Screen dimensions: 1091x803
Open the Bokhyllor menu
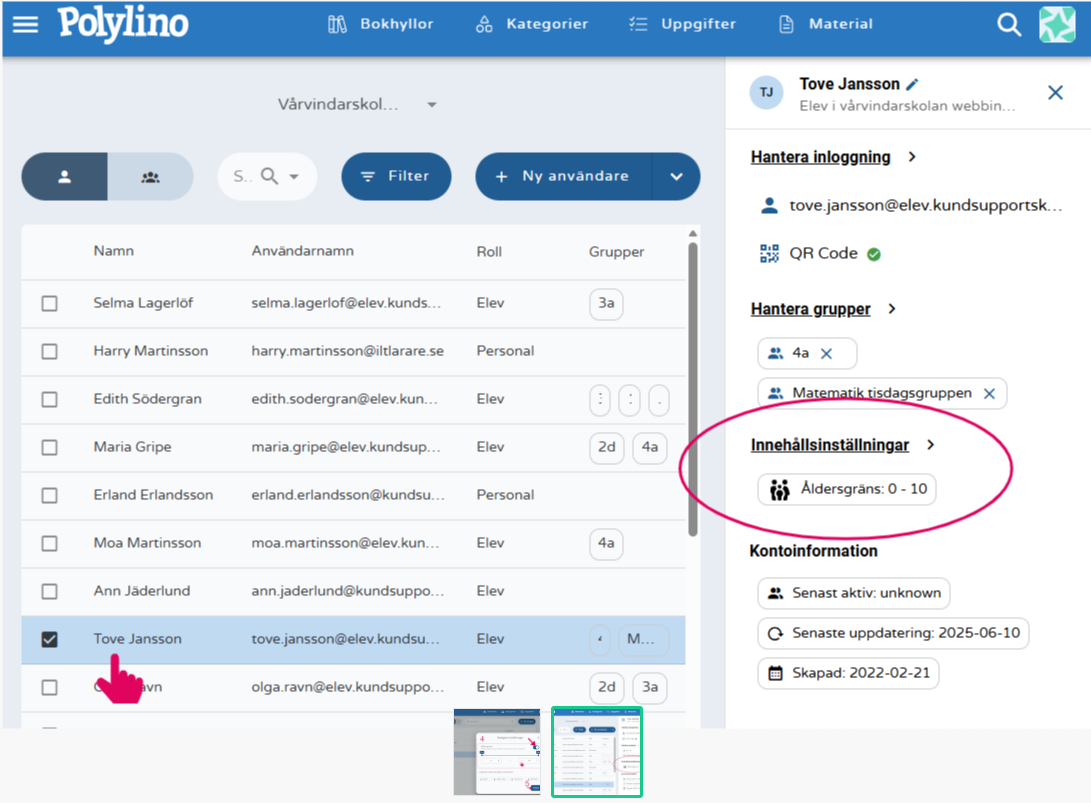(380, 24)
